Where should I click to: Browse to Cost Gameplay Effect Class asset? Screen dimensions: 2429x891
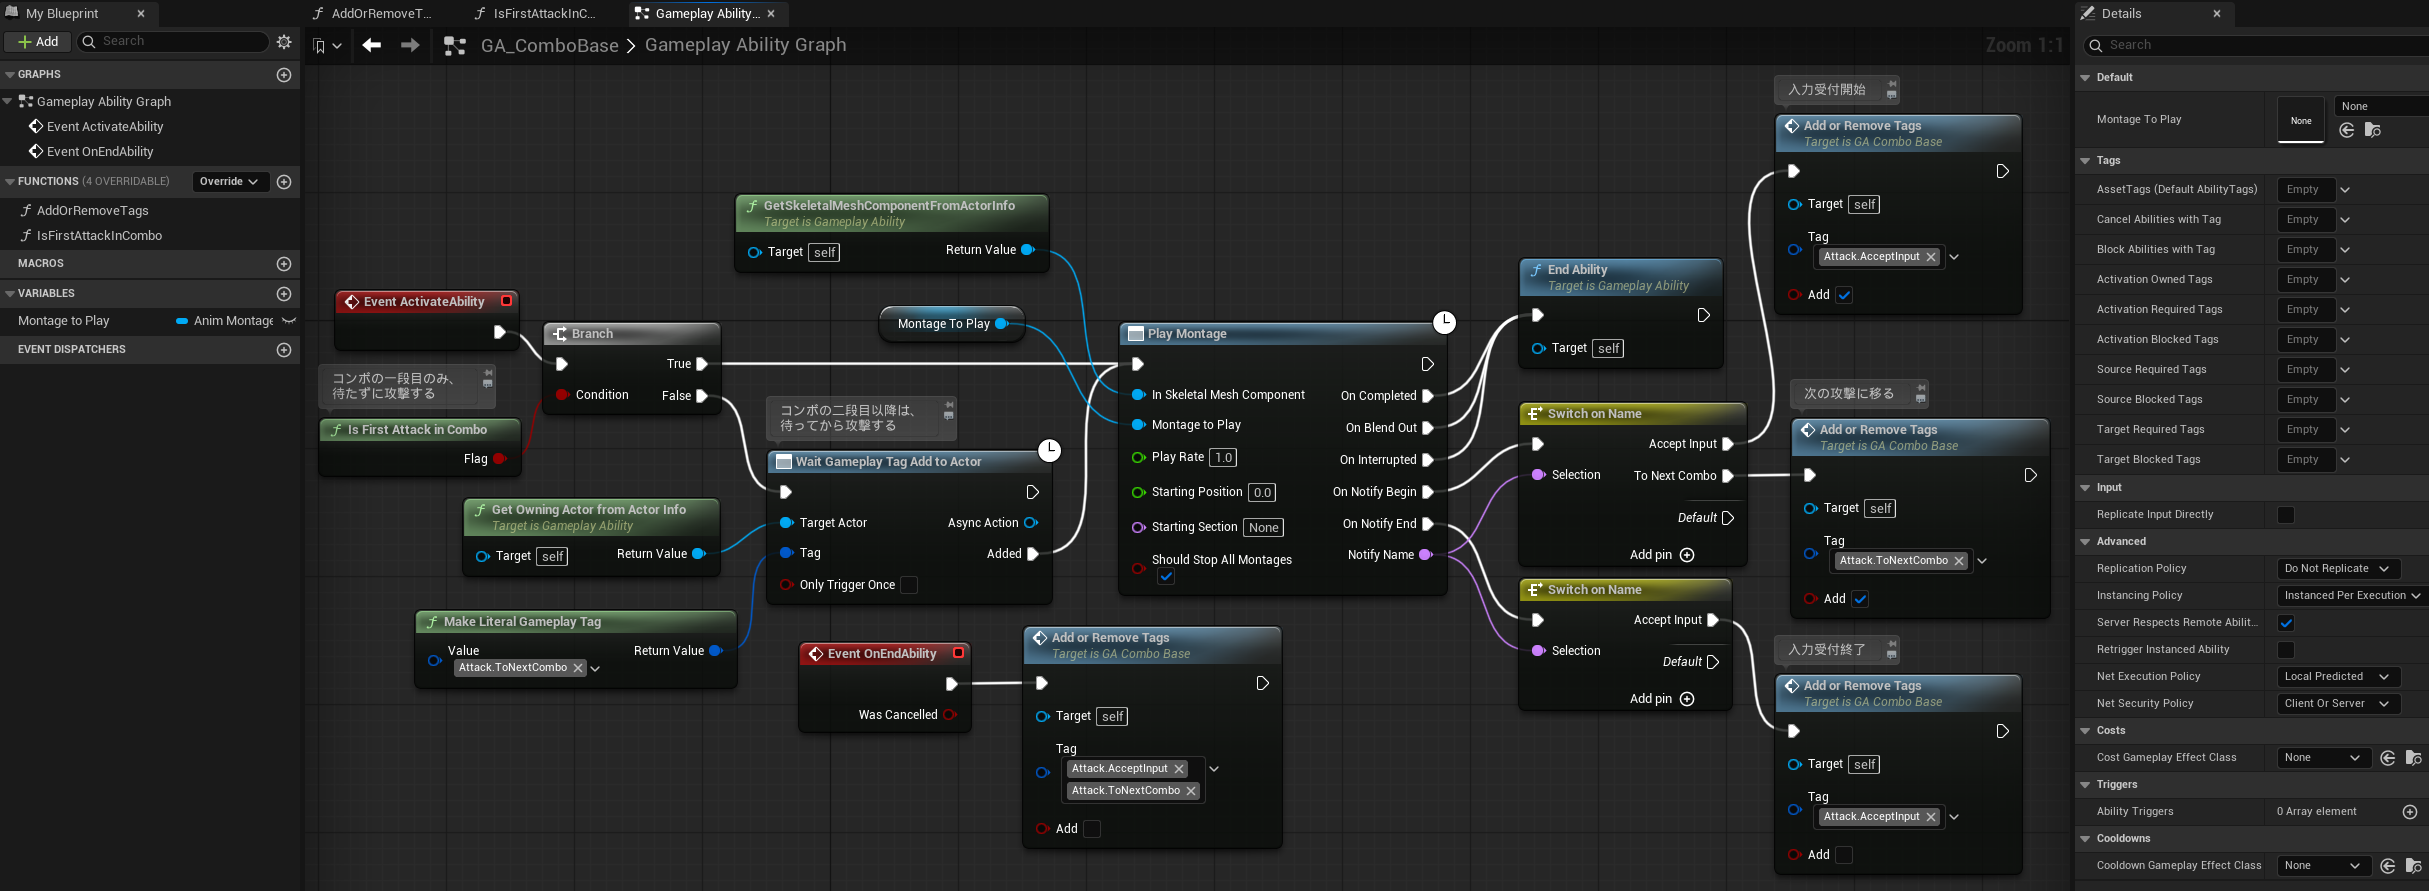2413,758
